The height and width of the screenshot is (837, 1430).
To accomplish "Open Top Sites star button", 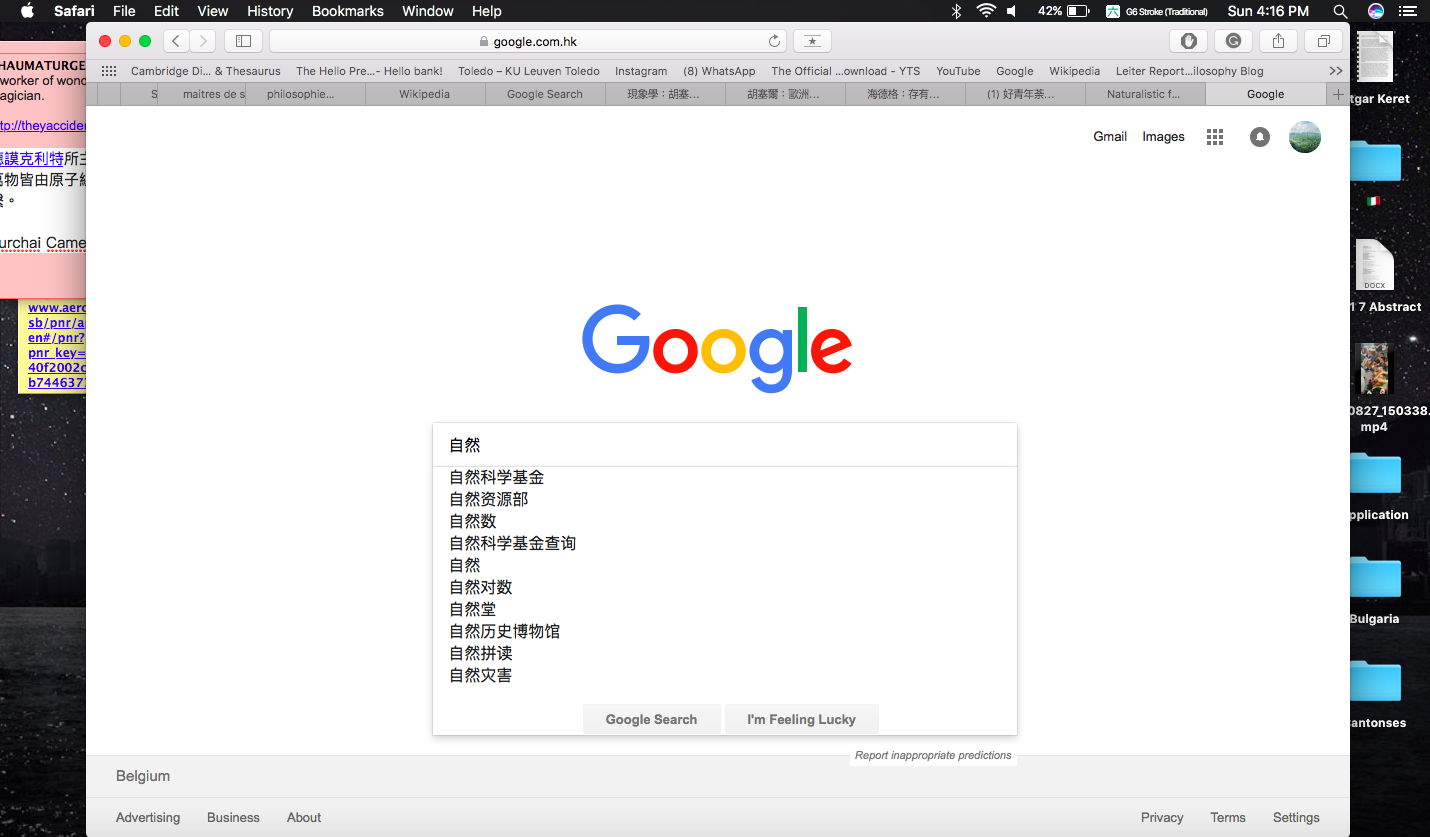I will [x=812, y=41].
